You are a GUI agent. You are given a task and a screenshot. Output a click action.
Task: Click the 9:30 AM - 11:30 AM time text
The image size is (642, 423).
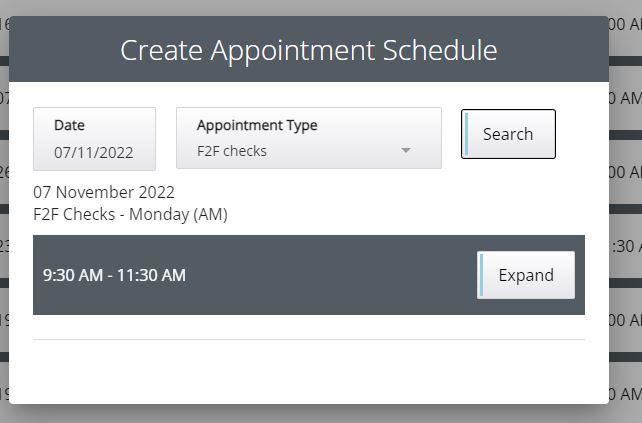tap(114, 275)
